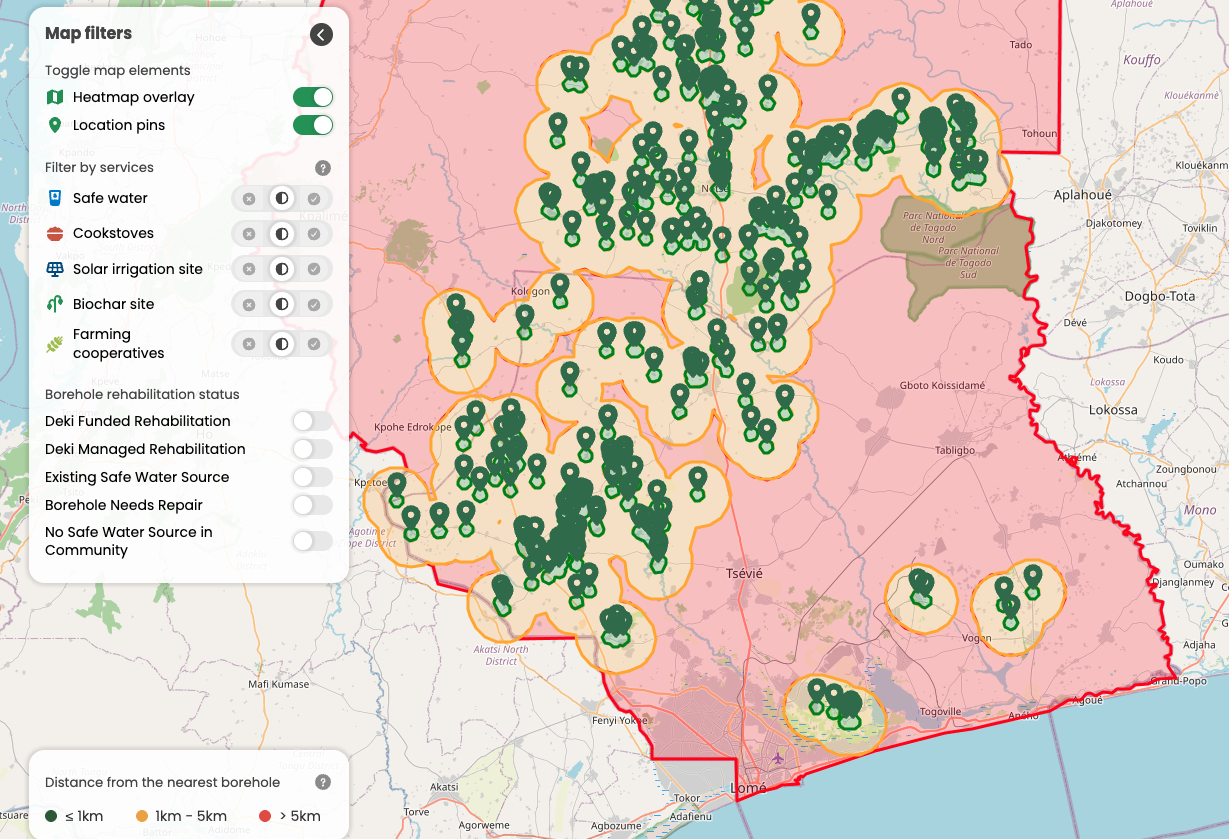Set Safe water filter to neutral half-circle
Screen dimensions: 1229x839
point(282,199)
